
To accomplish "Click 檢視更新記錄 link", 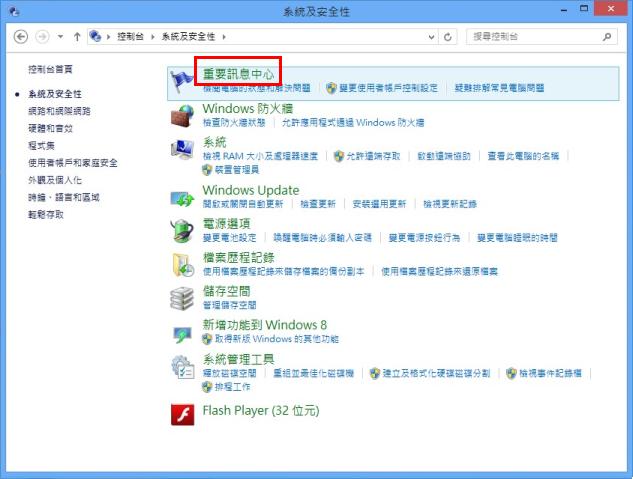I will click(x=450, y=204).
